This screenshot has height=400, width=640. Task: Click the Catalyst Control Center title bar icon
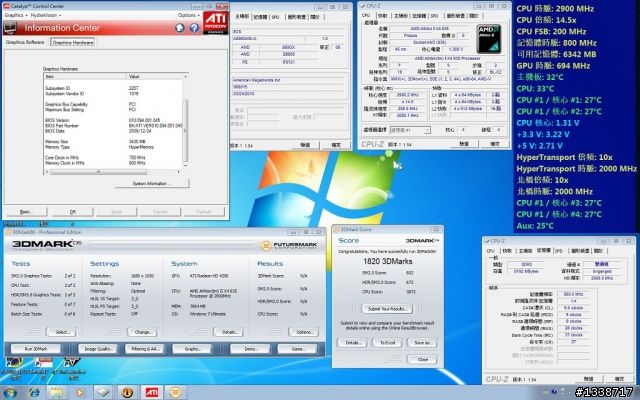pyautogui.click(x=6, y=6)
